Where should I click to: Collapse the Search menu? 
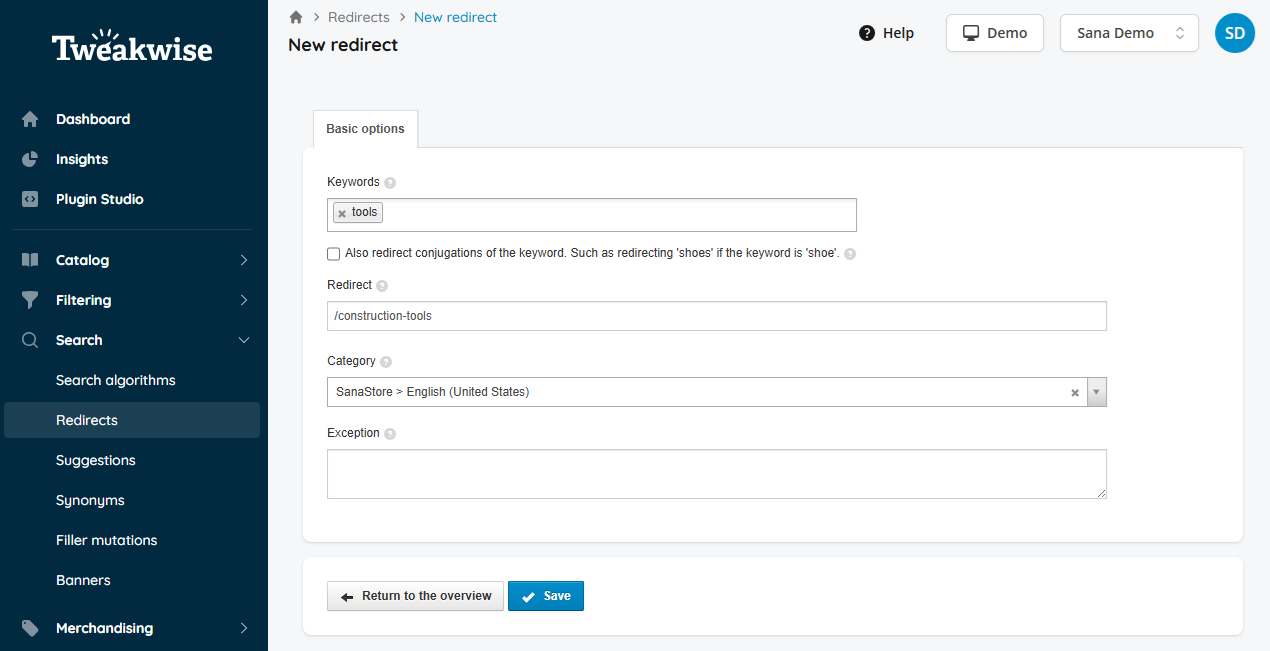[x=244, y=340]
